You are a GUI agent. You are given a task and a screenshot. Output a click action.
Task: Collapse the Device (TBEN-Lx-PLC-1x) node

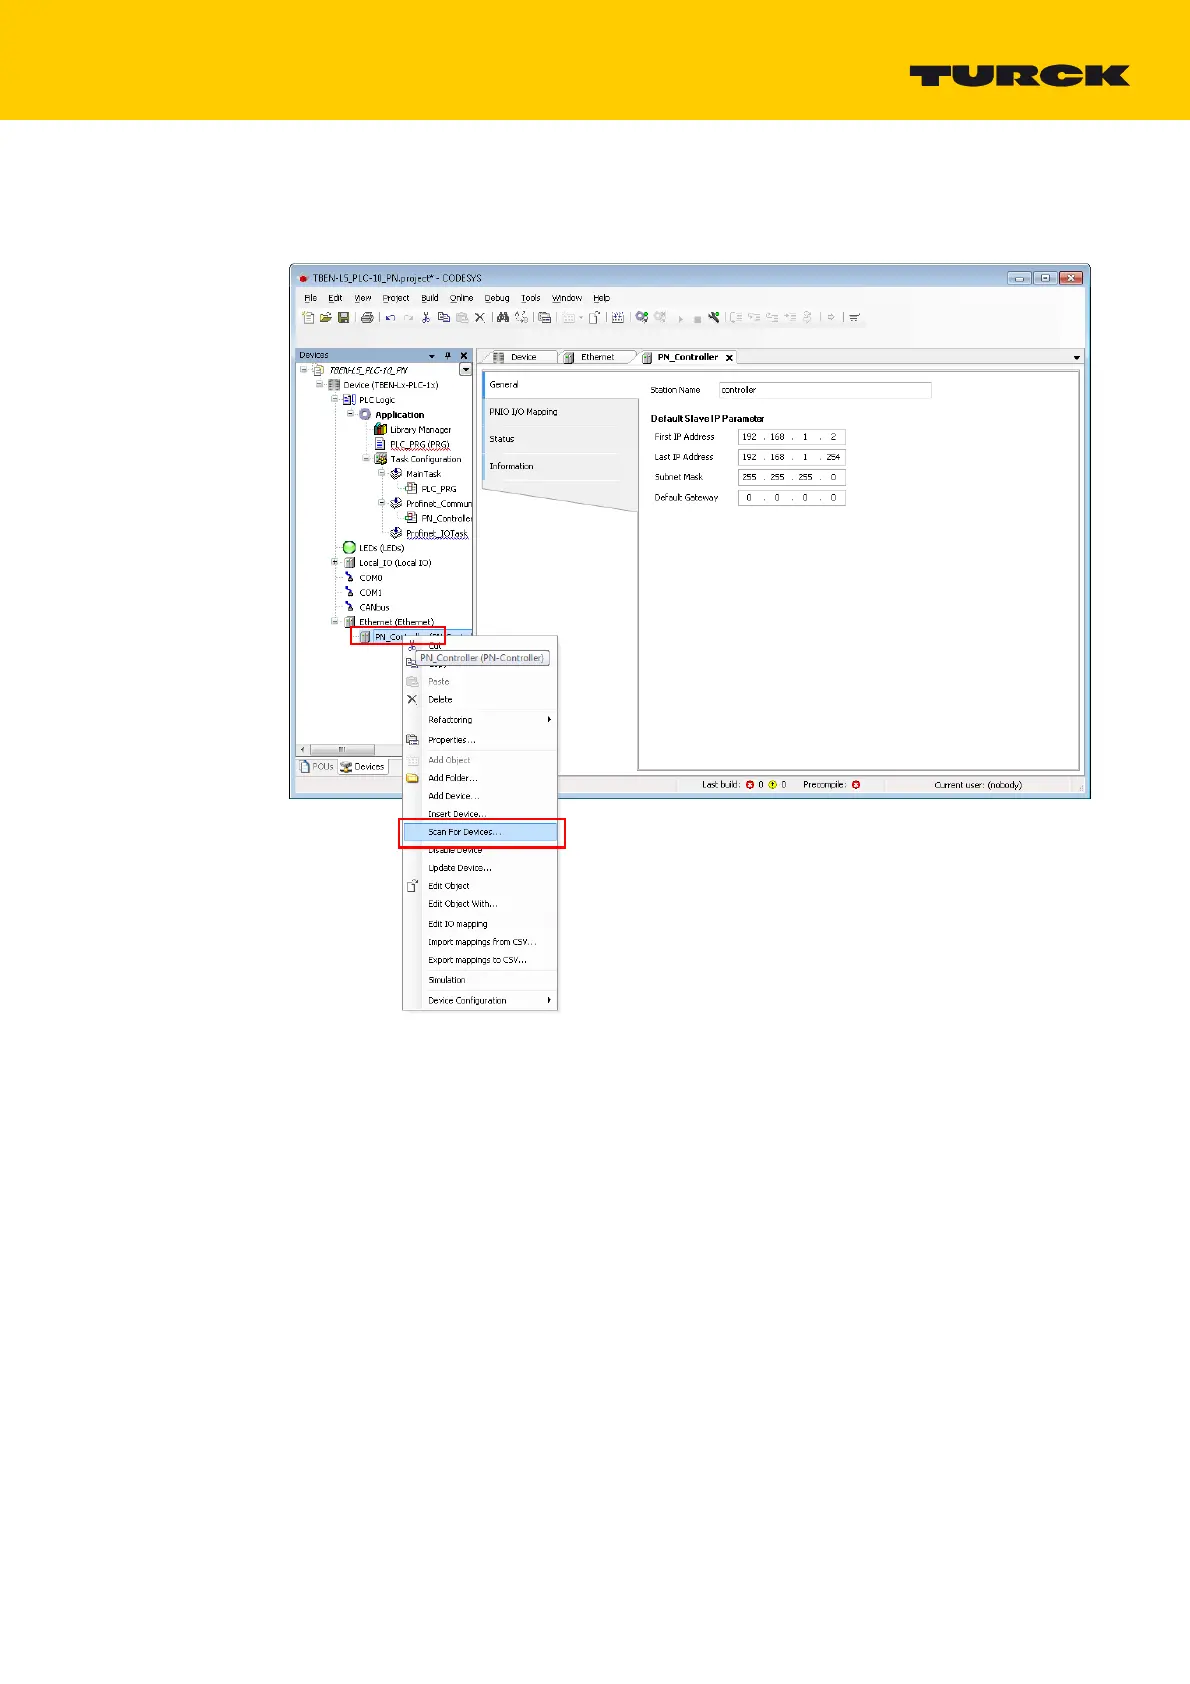click(320, 385)
